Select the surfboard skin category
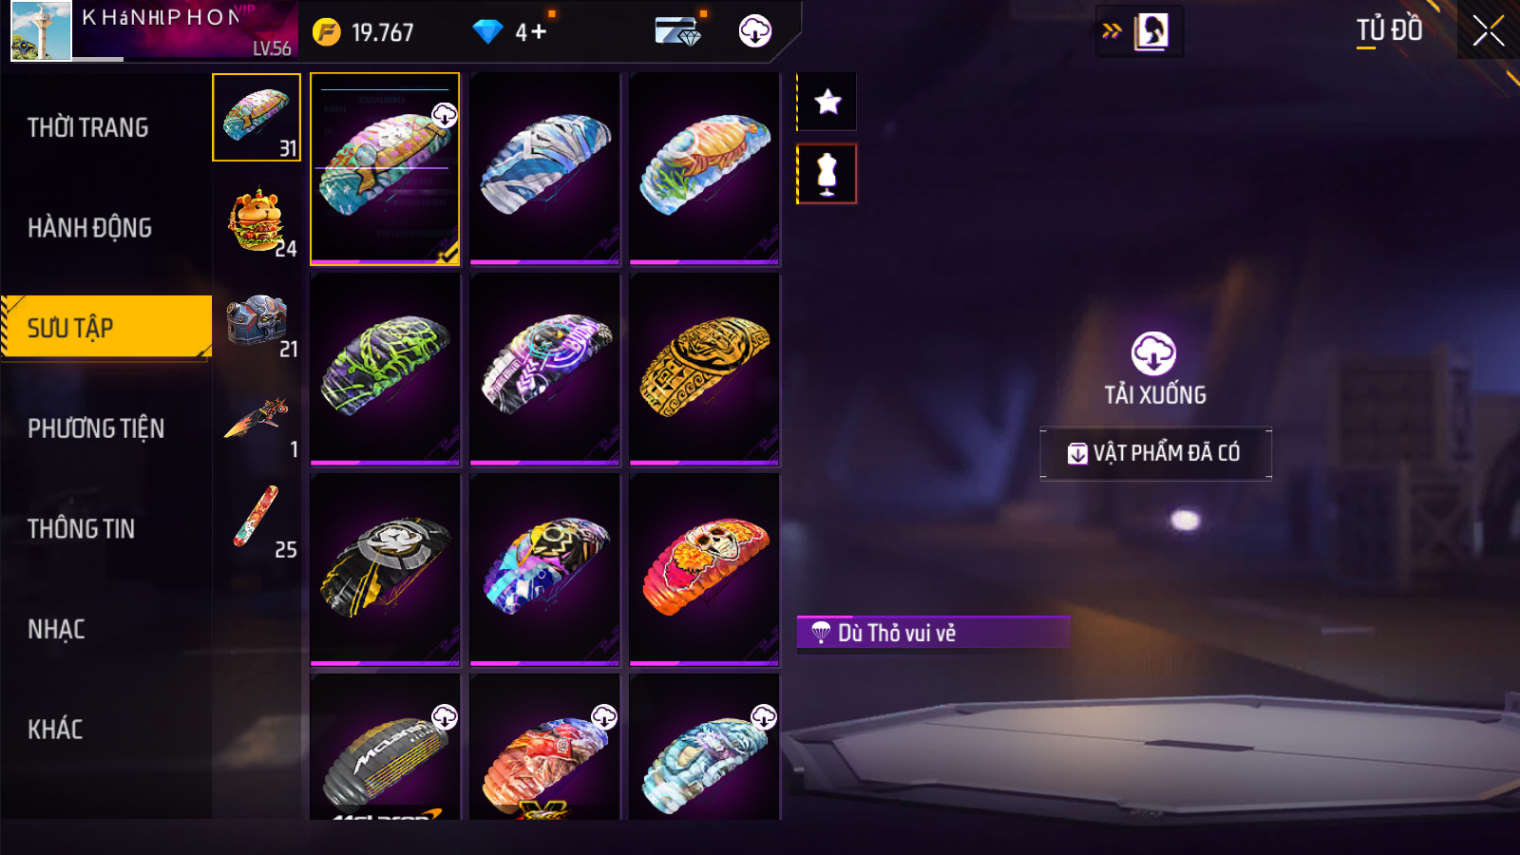Screen dimensions: 1520x855 (257, 521)
